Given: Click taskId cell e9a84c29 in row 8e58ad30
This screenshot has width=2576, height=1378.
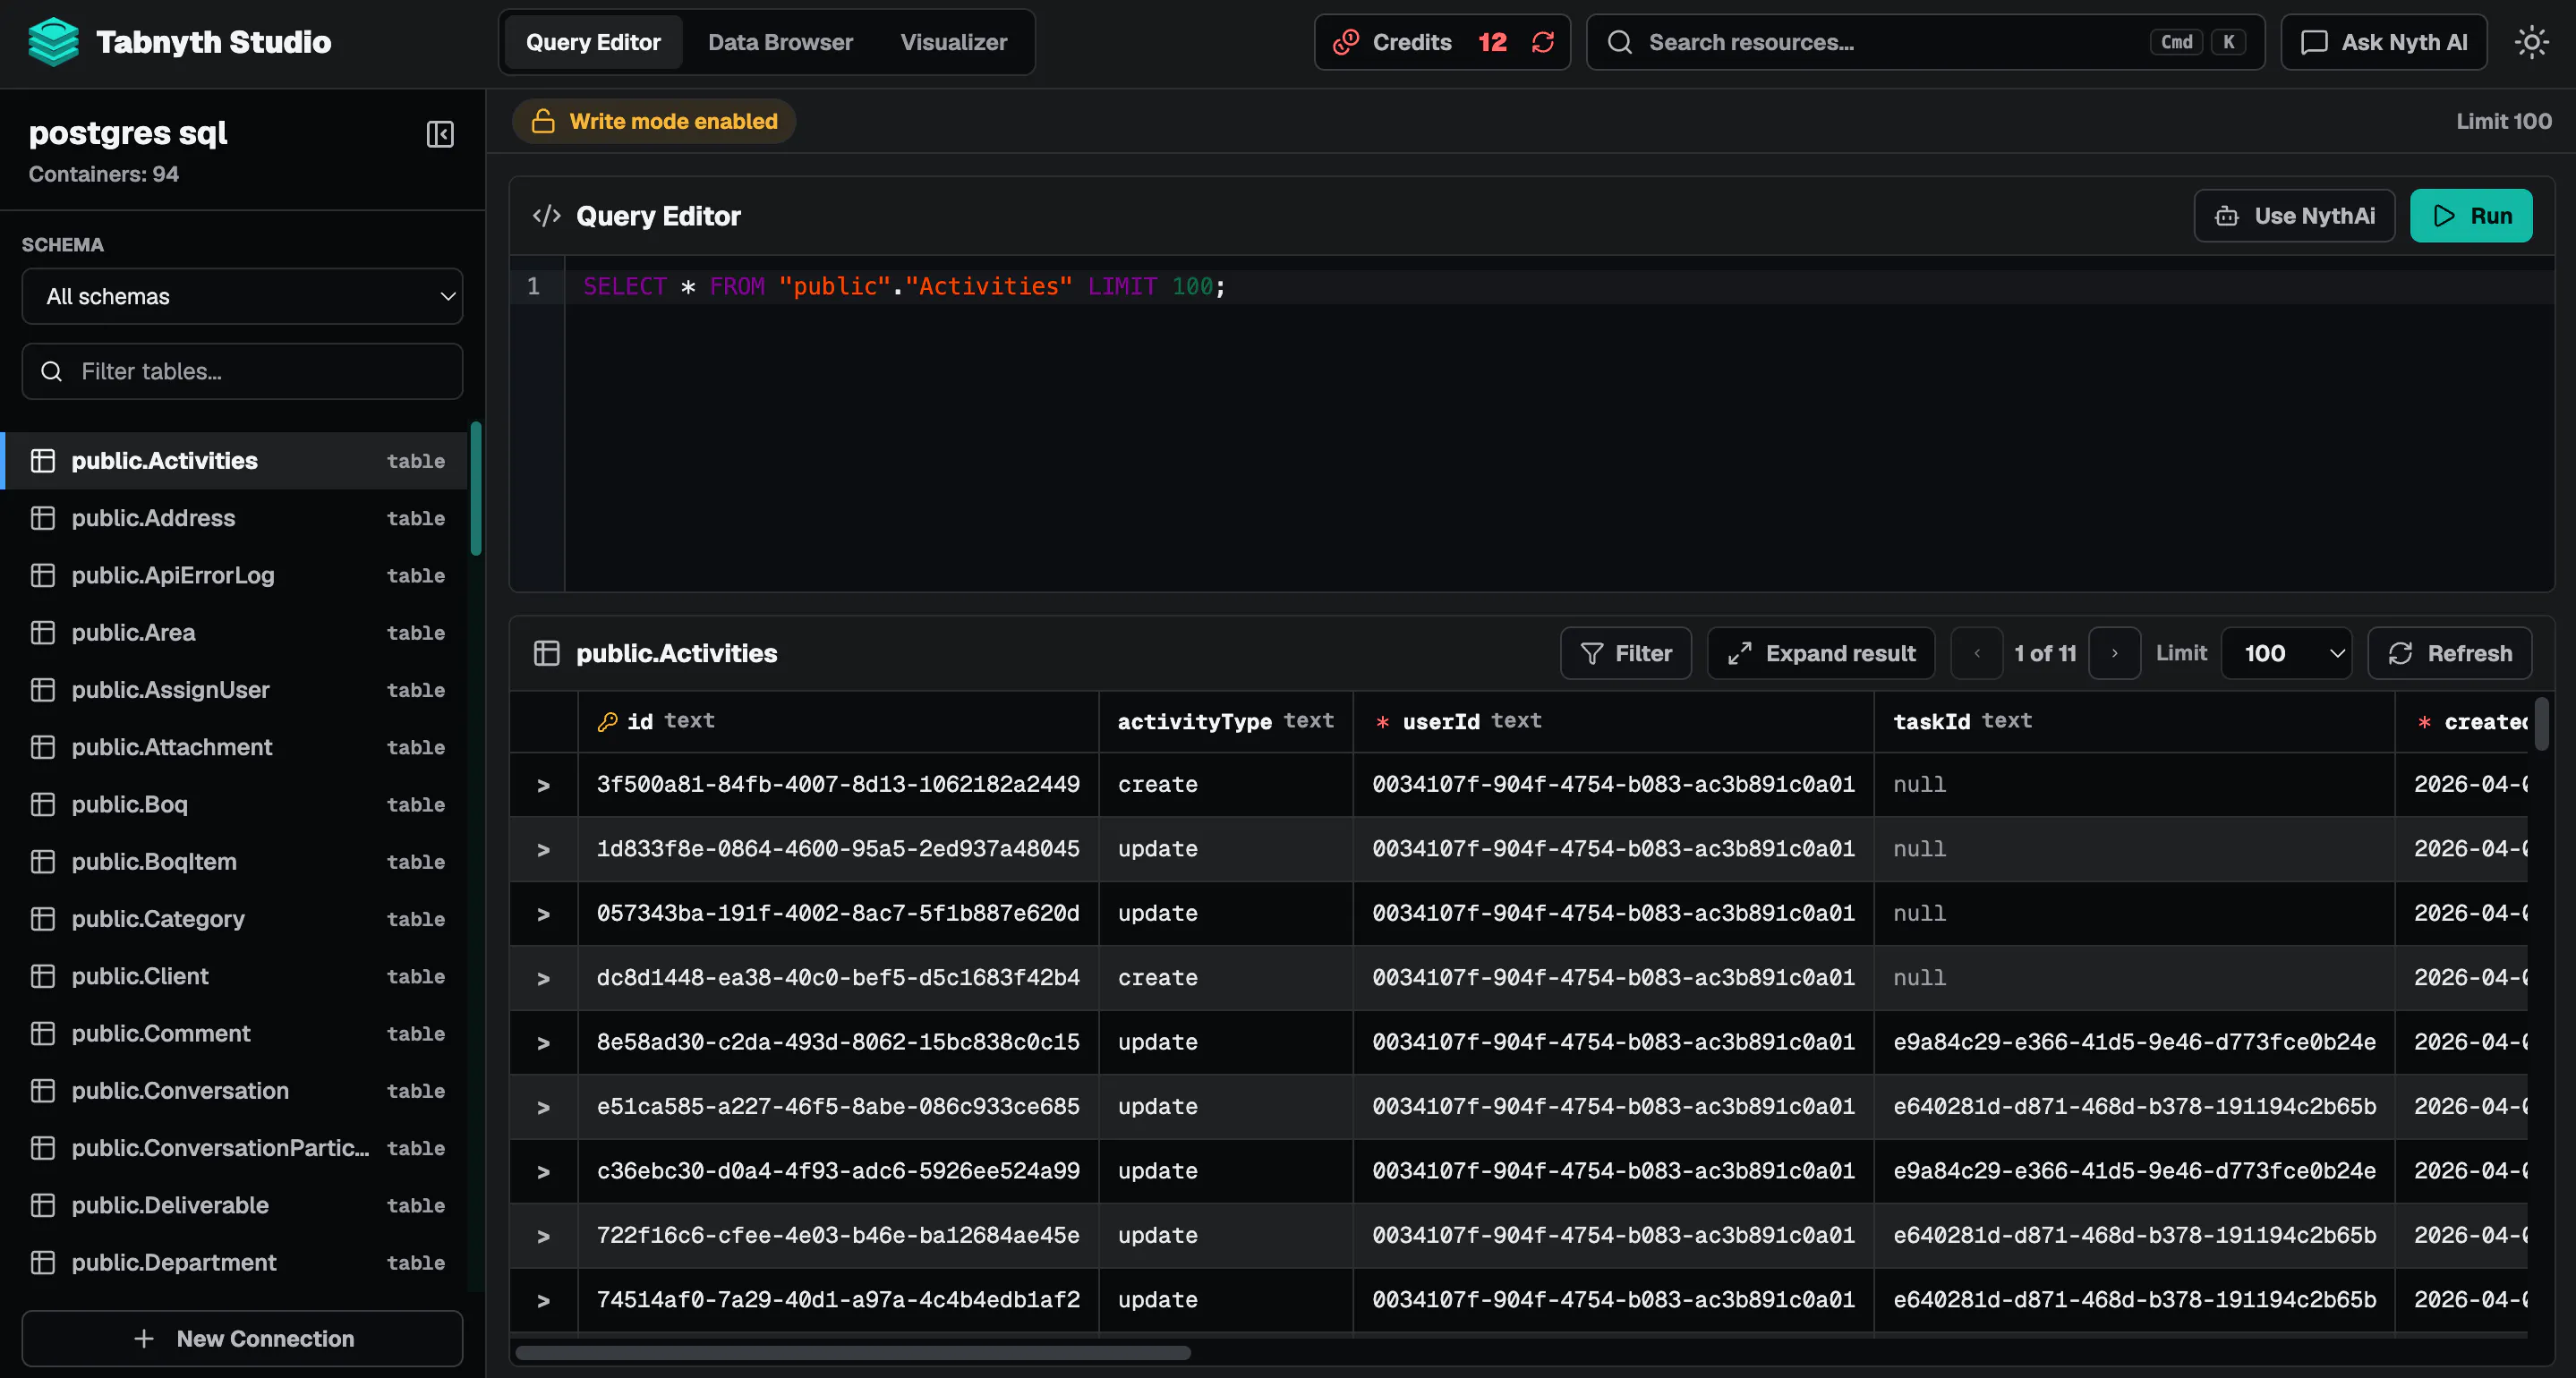Looking at the screenshot, I should click(x=2134, y=1042).
